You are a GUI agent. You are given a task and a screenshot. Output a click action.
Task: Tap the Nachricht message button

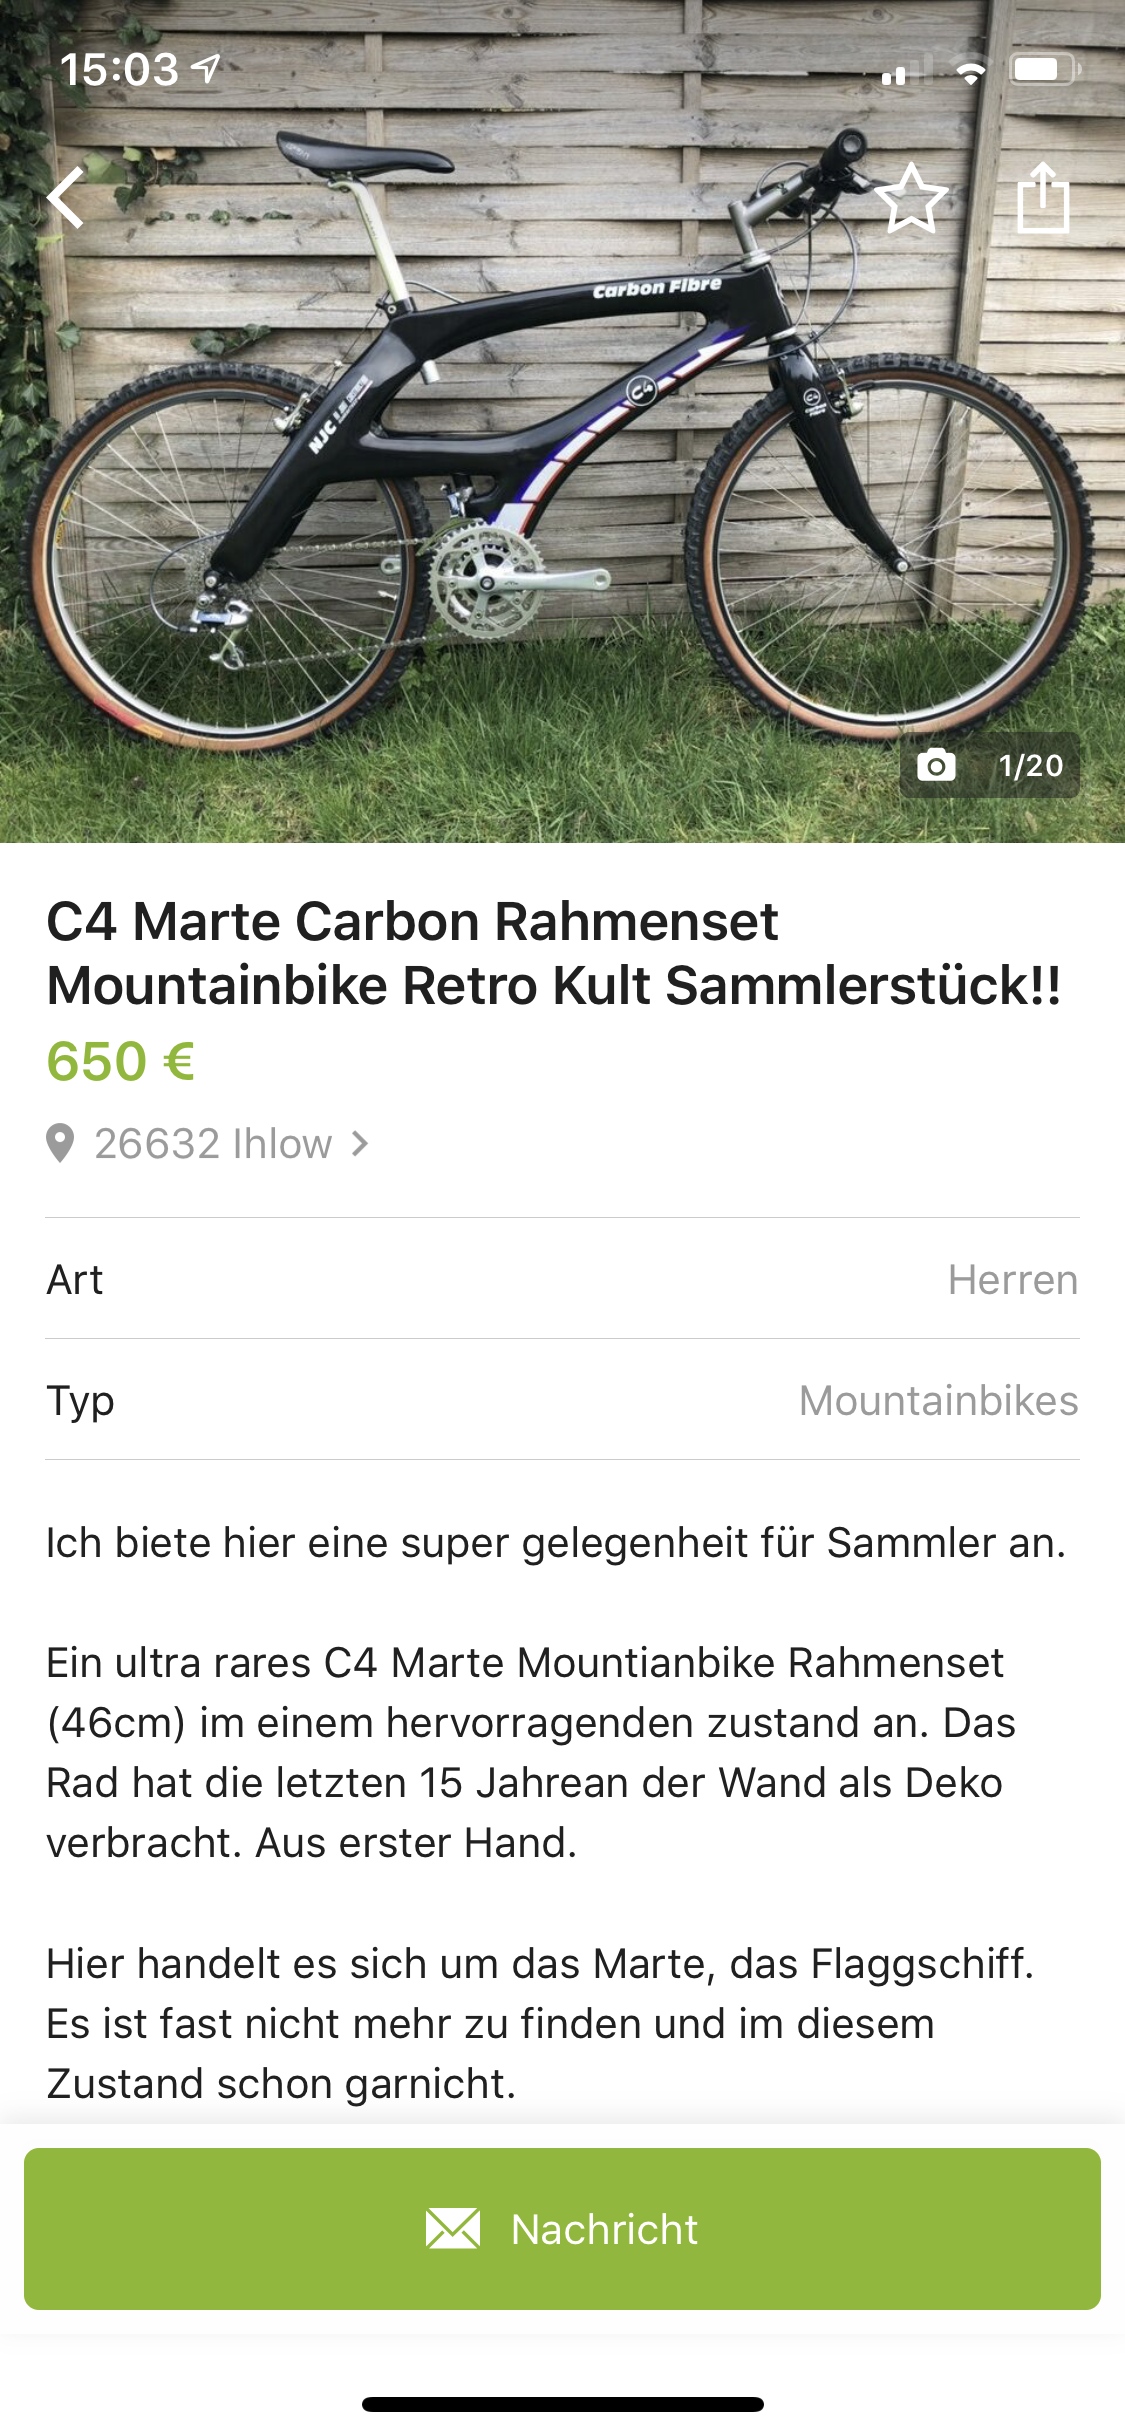(562, 2229)
